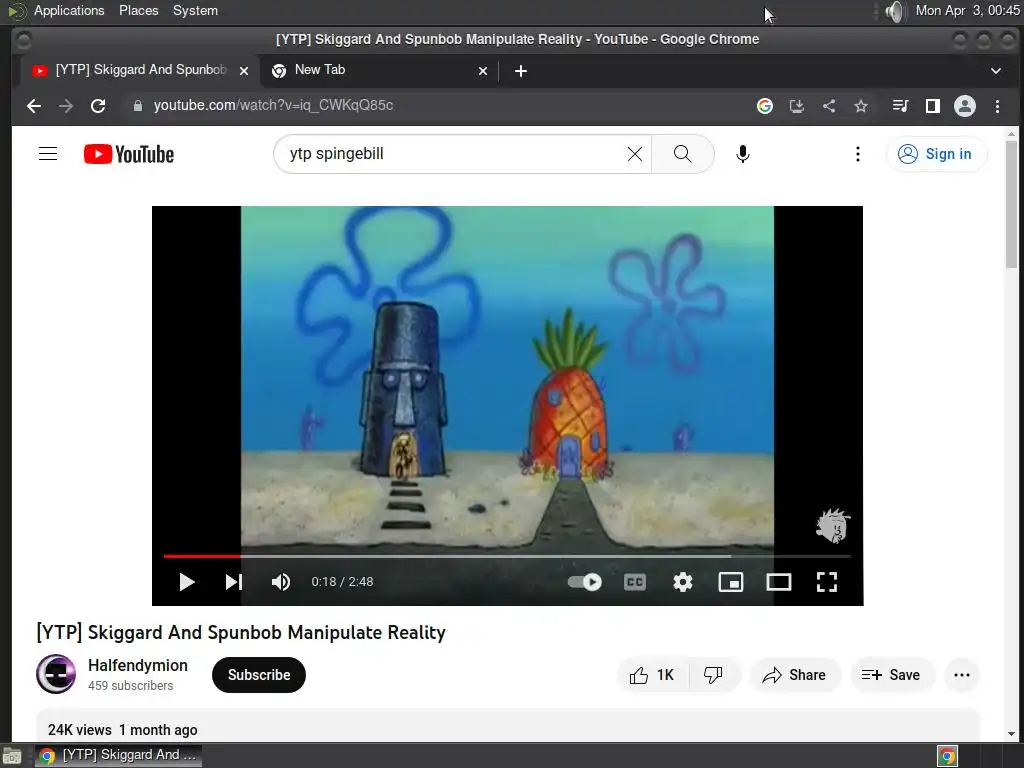
Task: Clear the search query with X
Action: (635, 154)
